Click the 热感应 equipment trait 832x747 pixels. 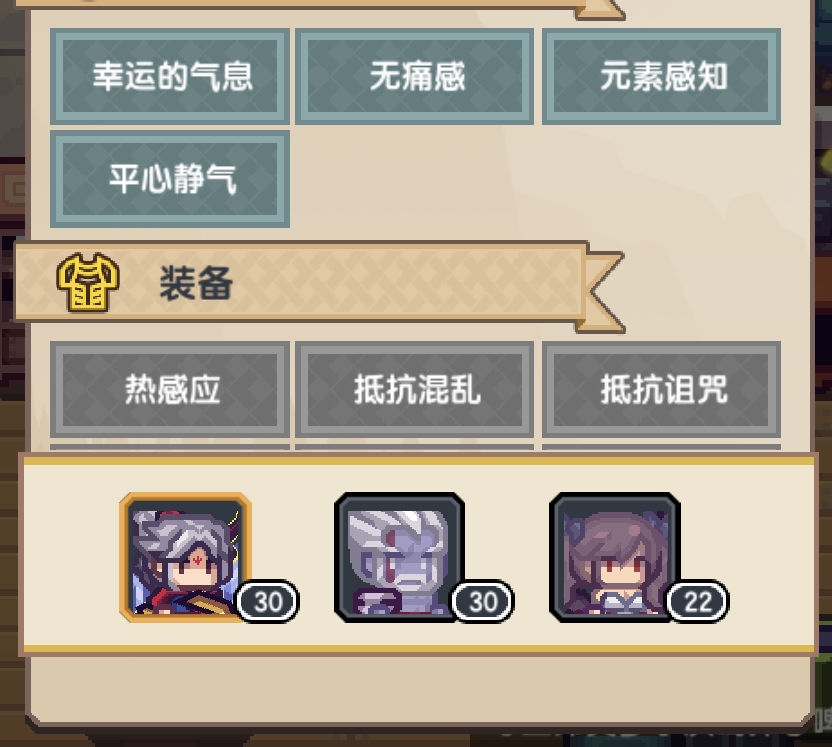coord(170,389)
